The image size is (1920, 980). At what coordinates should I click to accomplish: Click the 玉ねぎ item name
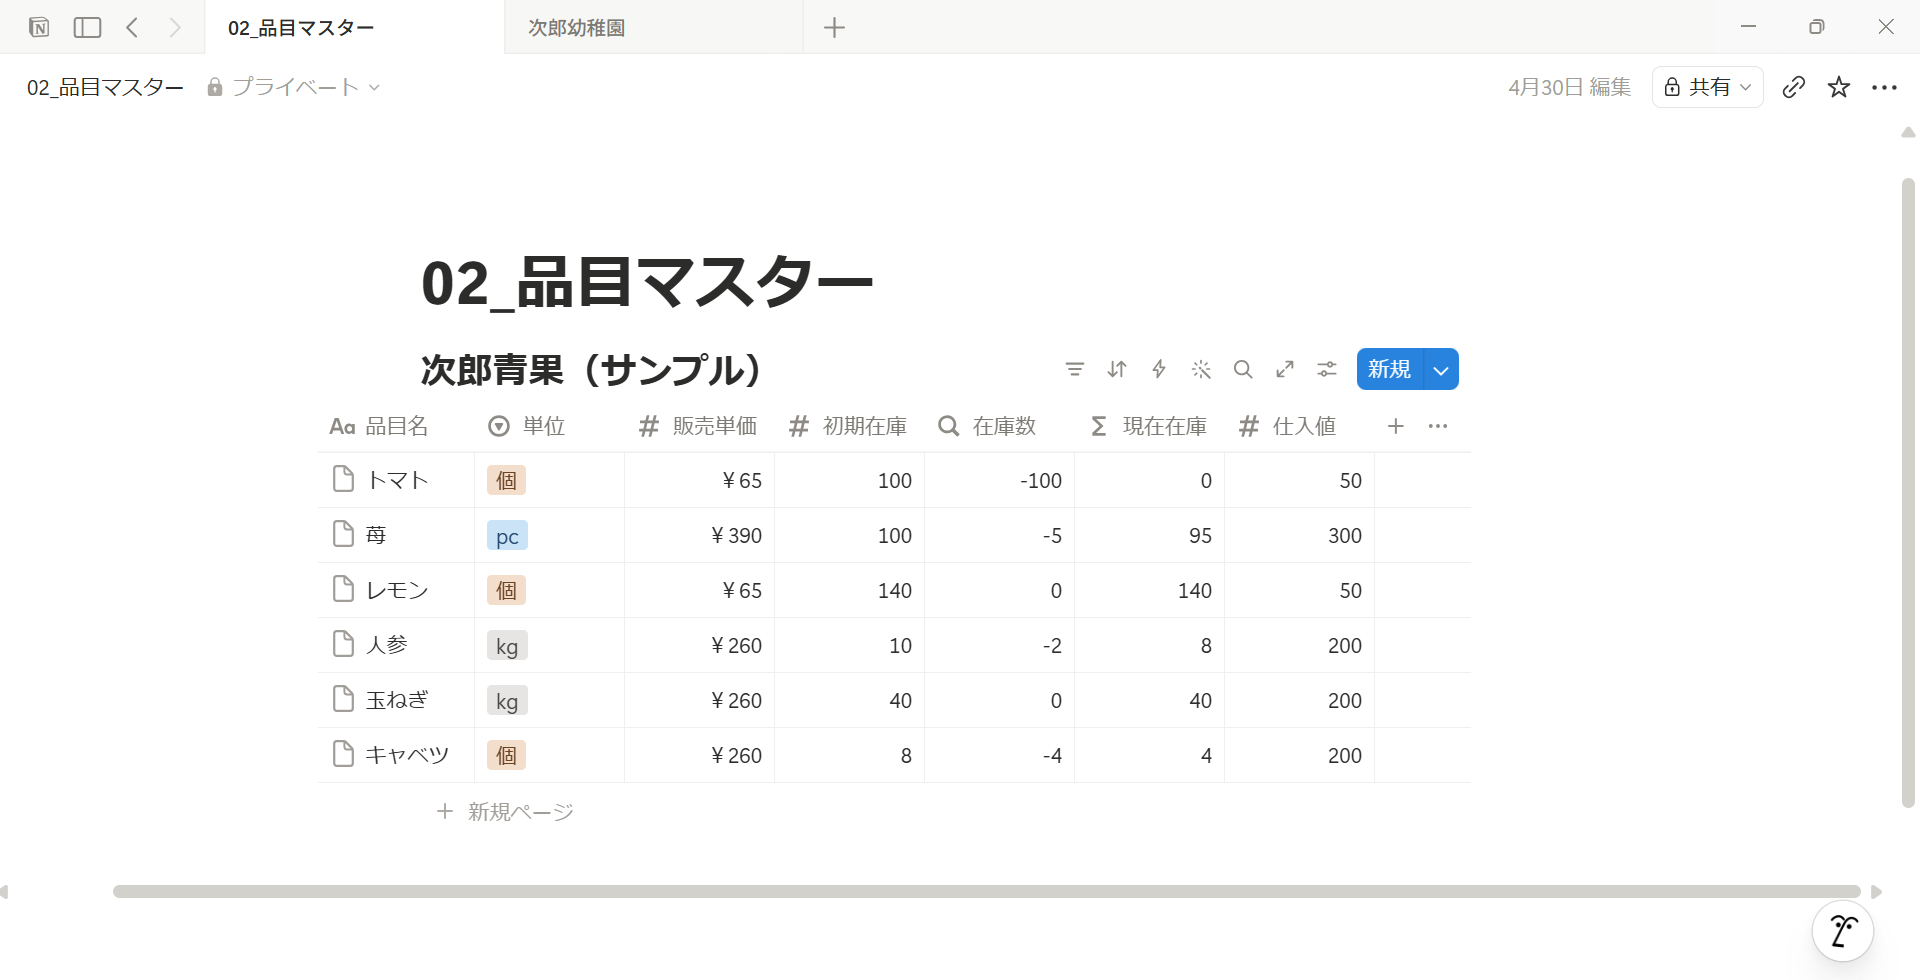click(x=397, y=700)
